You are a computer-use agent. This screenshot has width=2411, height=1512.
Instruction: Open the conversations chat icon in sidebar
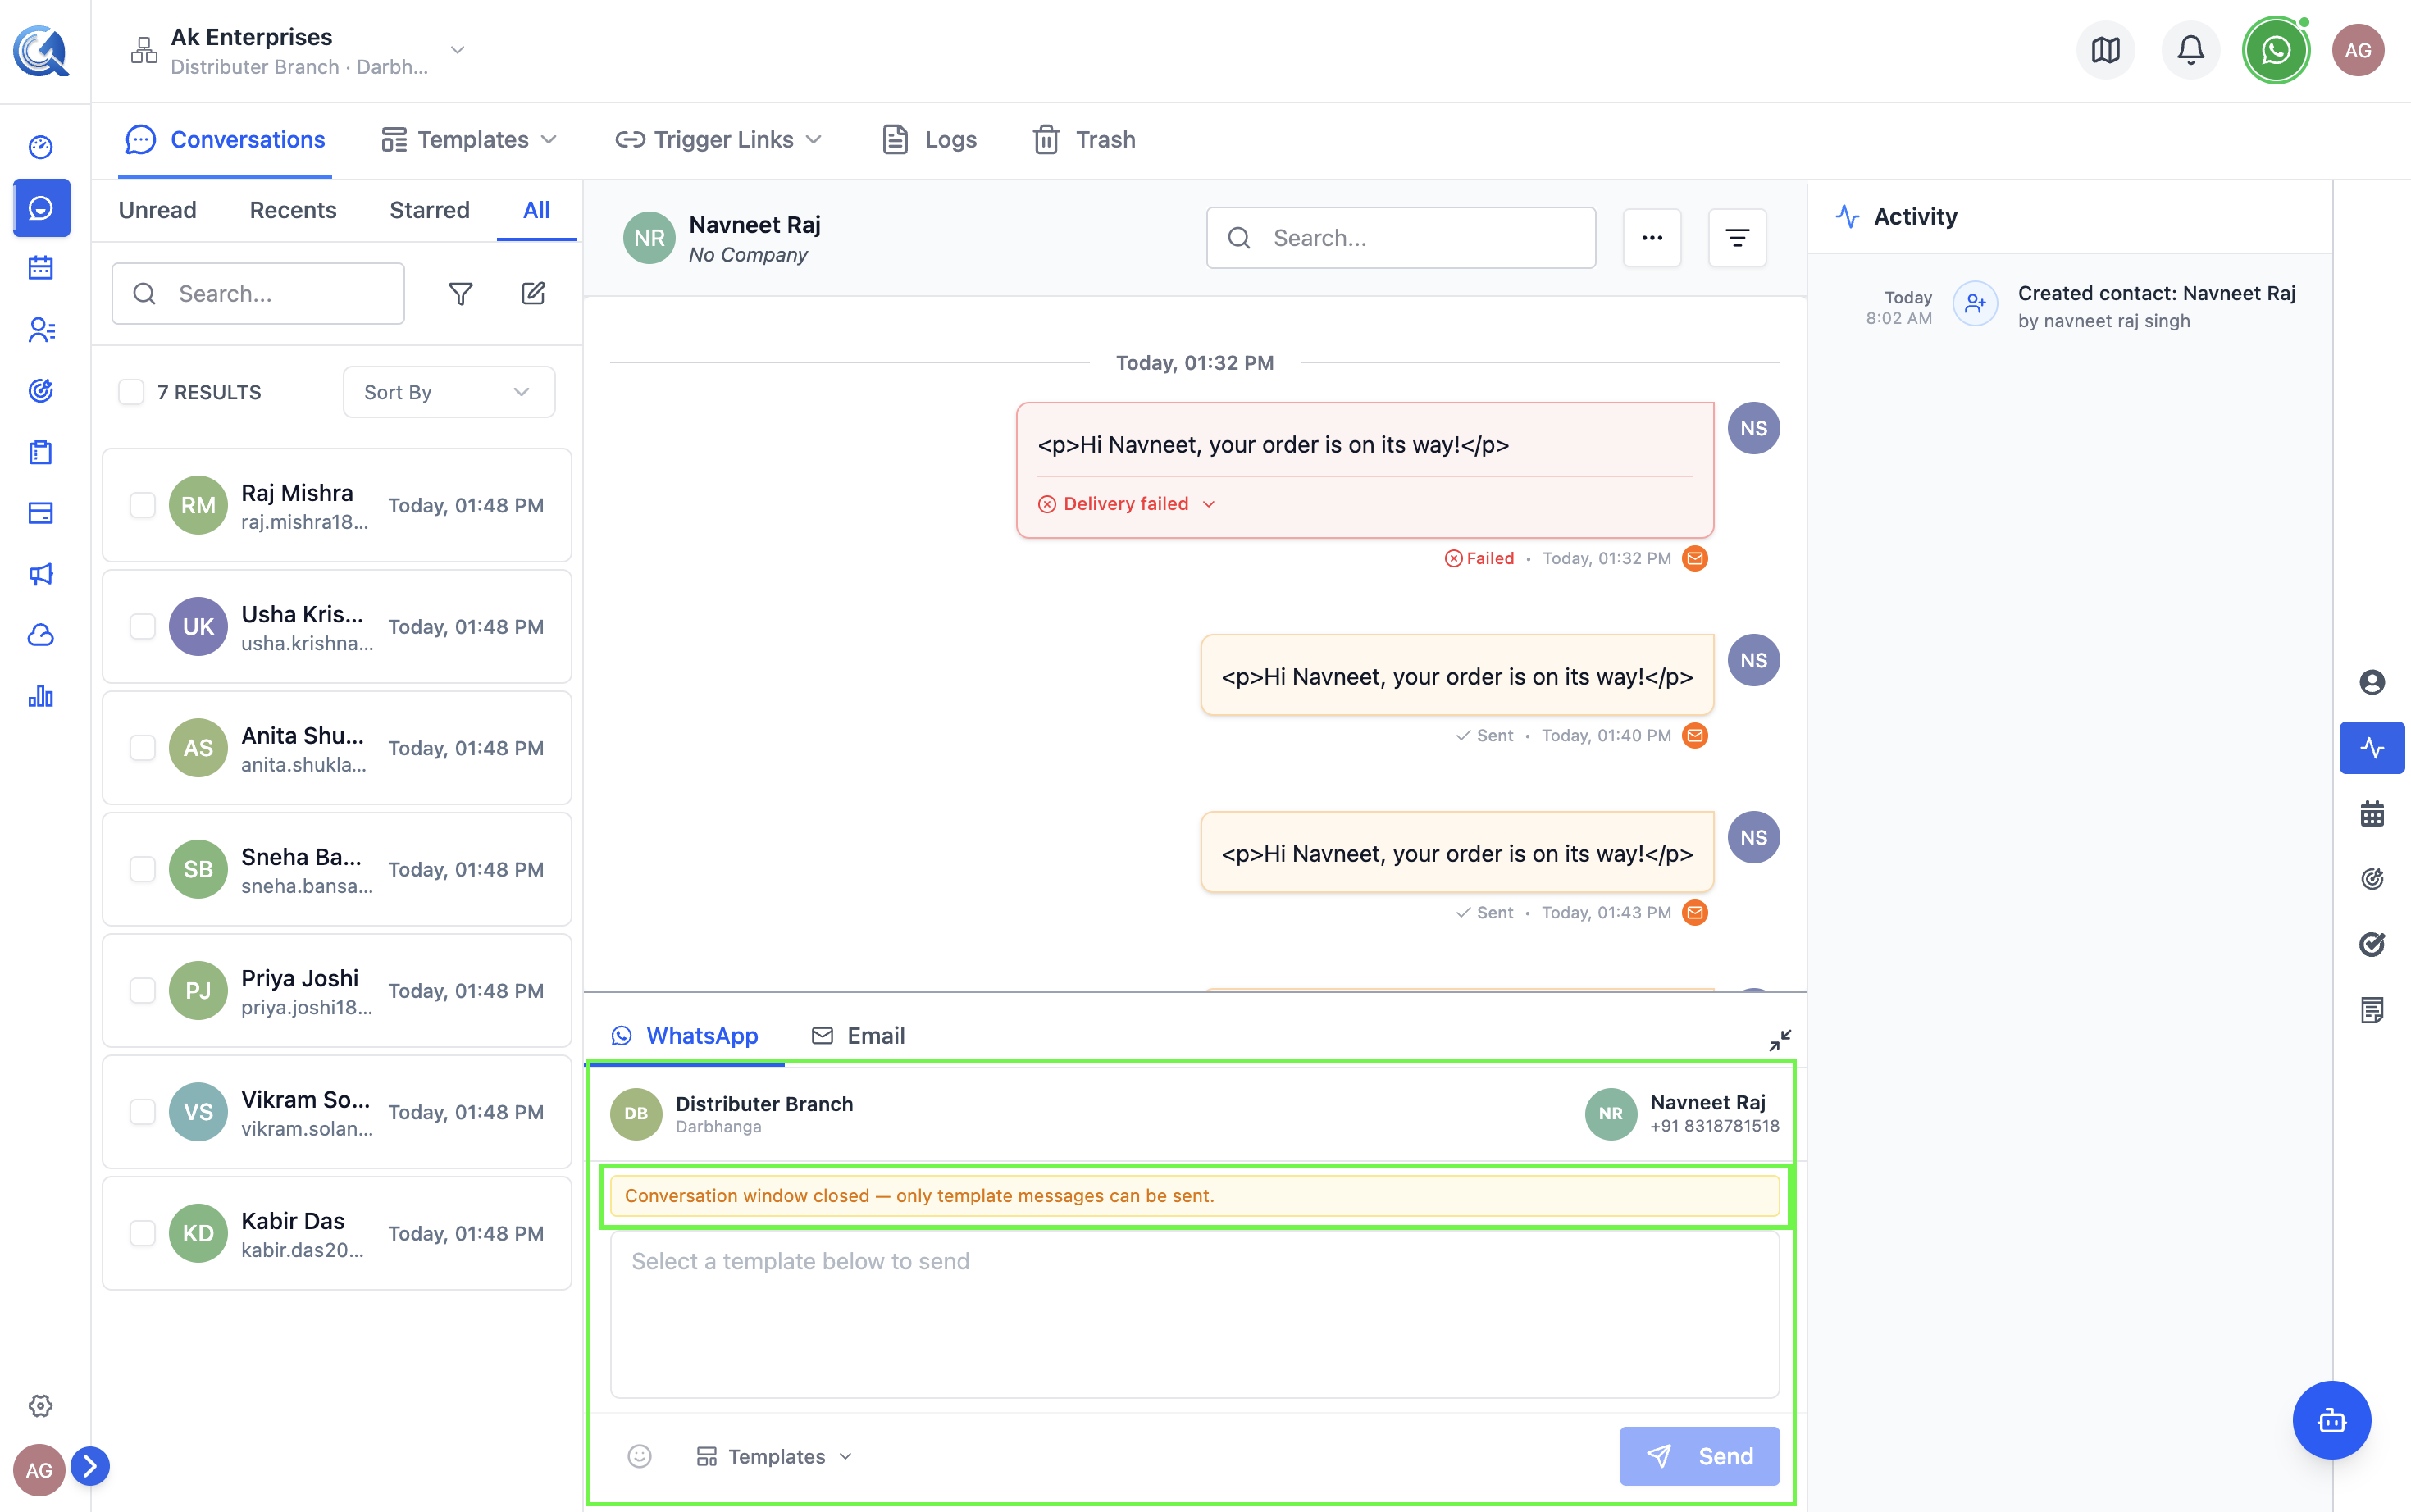41,208
